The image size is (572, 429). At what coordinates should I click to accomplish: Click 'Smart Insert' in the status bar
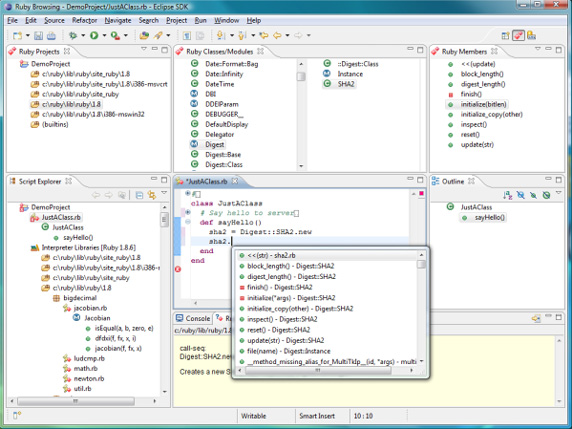(x=317, y=416)
